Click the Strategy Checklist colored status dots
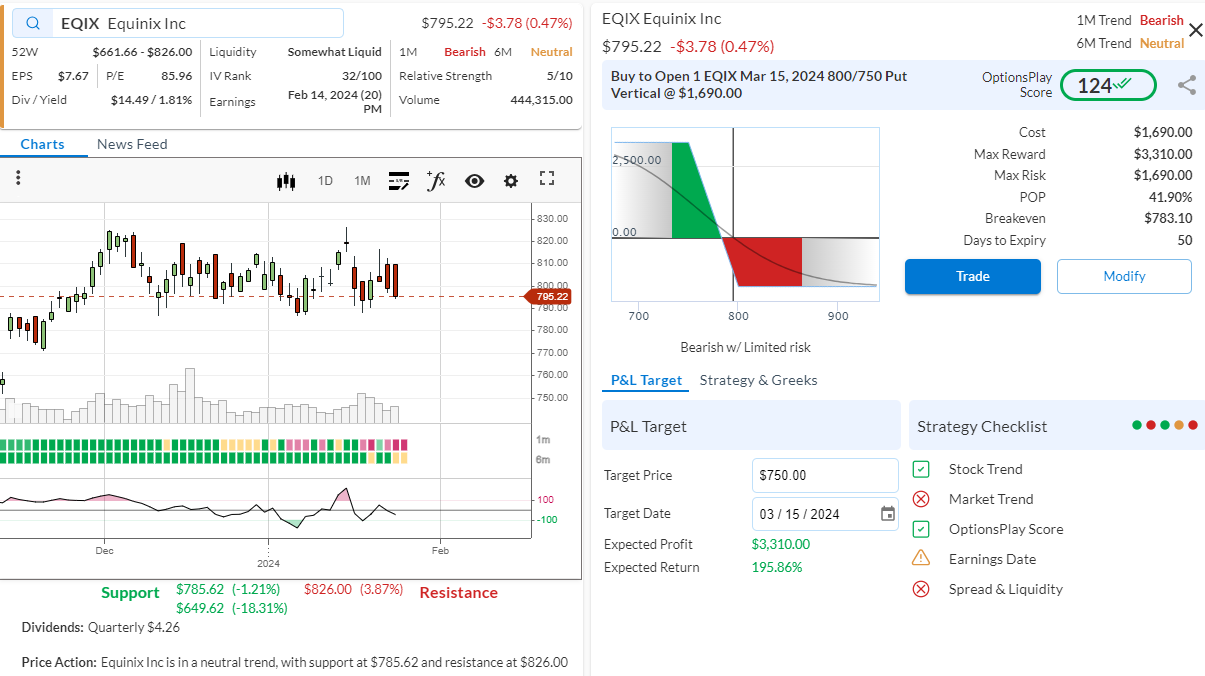The width and height of the screenshot is (1205, 676). [x=1165, y=425]
